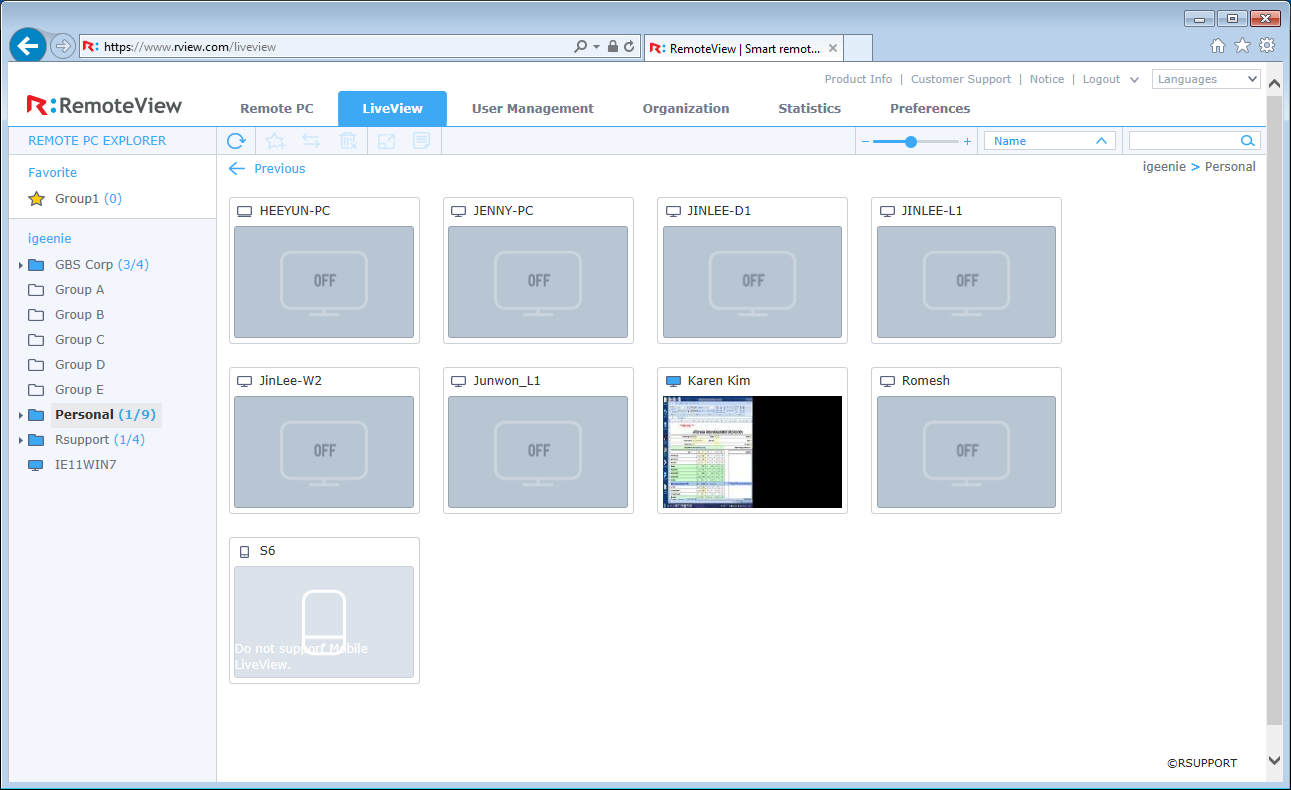The width and height of the screenshot is (1291, 790).
Task: Open the Karen Kim live screen thumbnail
Action: 753,452
